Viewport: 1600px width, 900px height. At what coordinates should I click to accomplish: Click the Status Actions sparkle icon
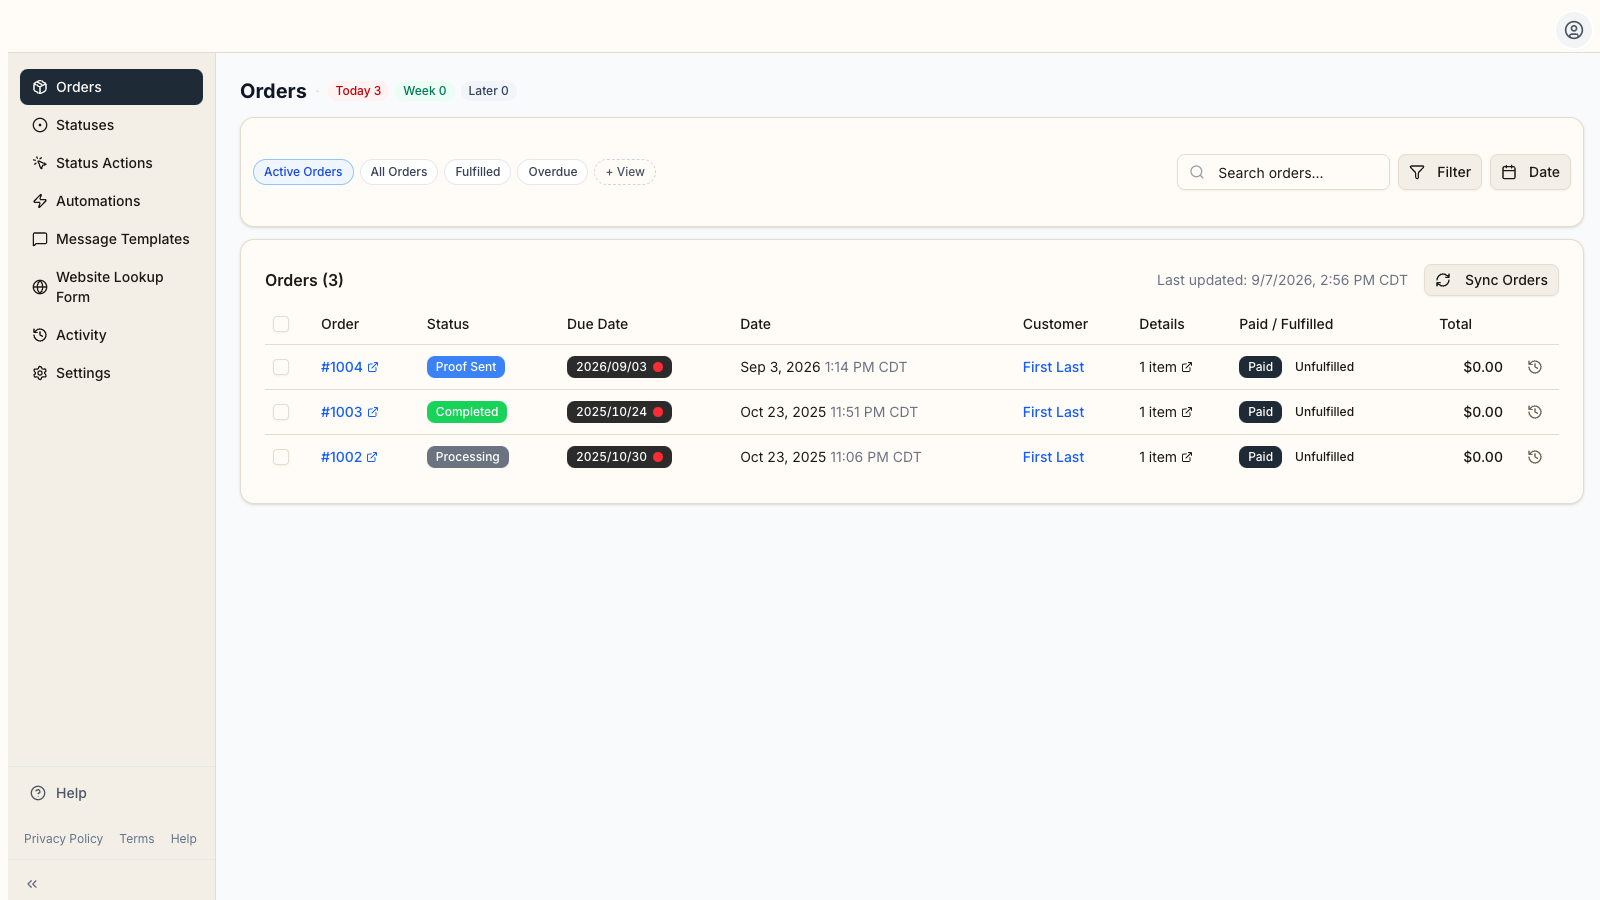40,163
